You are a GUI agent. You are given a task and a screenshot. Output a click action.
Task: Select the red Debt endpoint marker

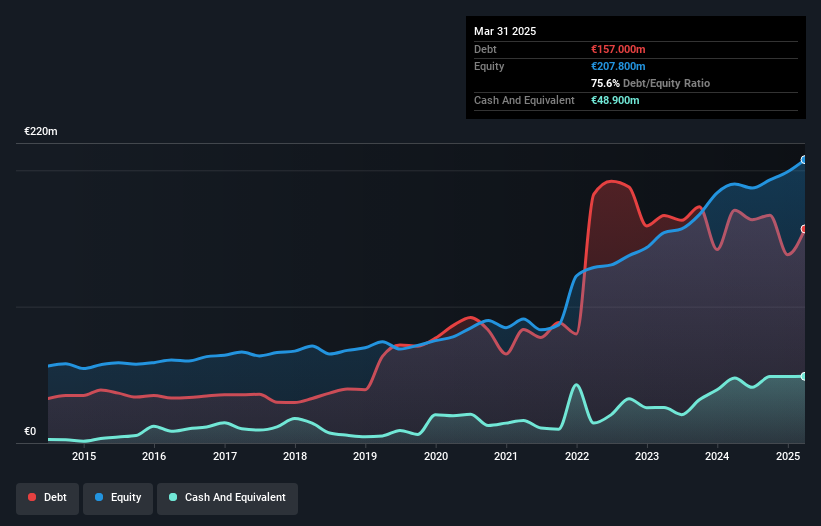[804, 229]
